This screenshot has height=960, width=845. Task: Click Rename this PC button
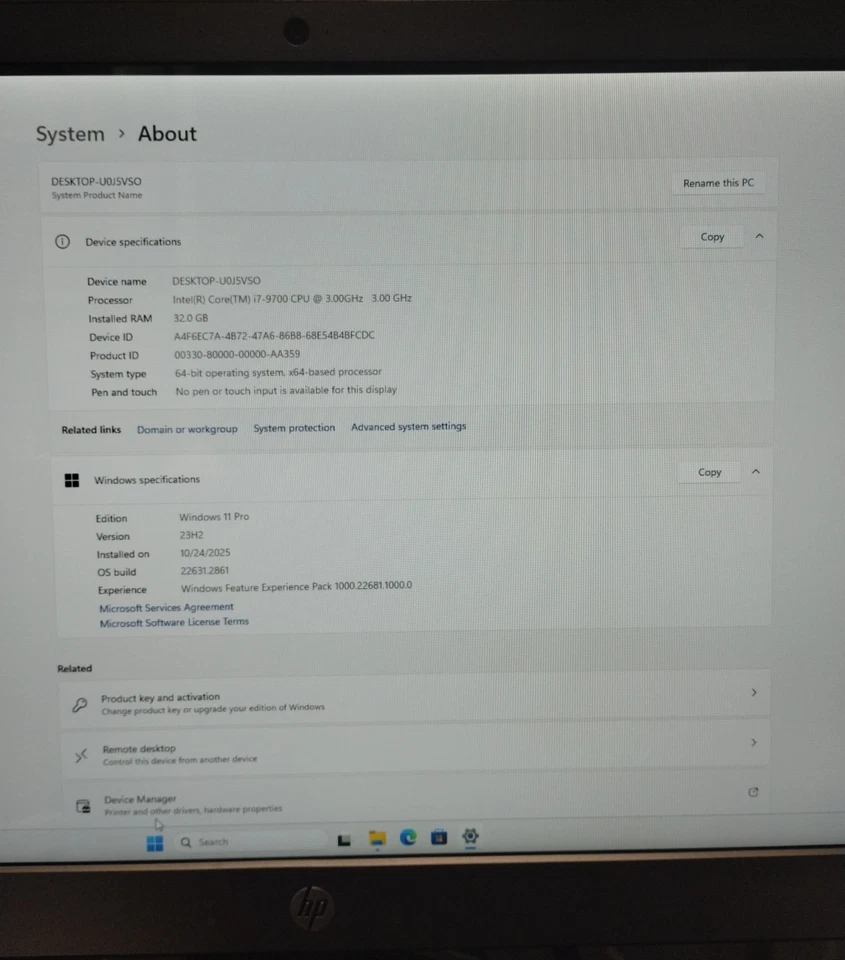[x=718, y=183]
